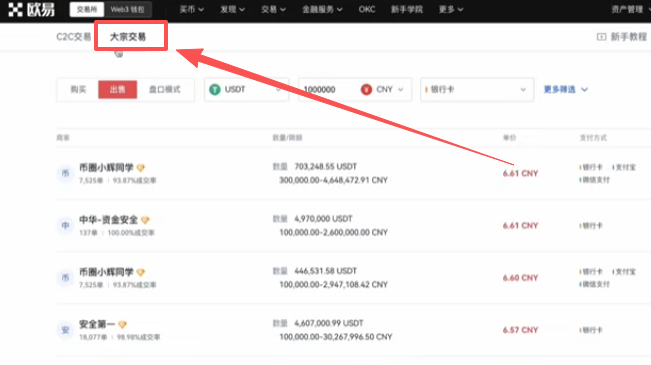The width and height of the screenshot is (651, 365).
Task: Click the 新手教程 video icon
Action: pos(601,37)
